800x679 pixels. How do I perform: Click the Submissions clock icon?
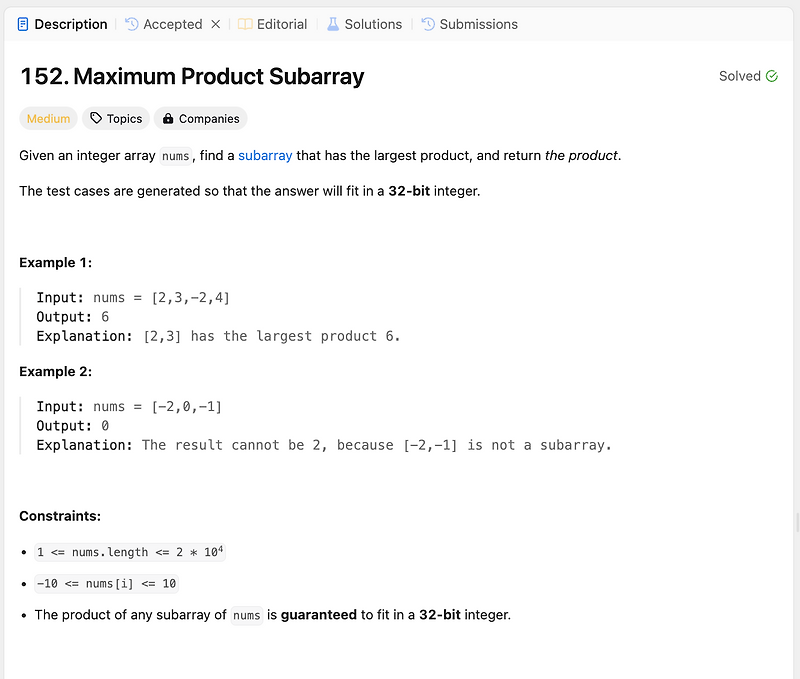click(x=428, y=24)
